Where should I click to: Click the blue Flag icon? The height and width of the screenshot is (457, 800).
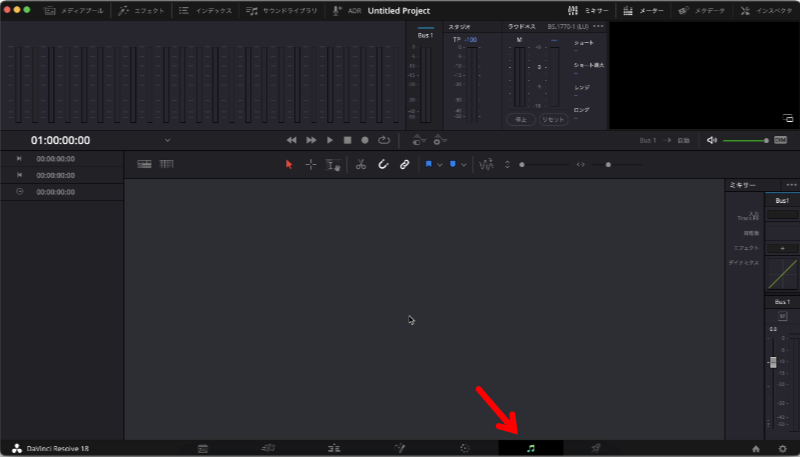click(429, 164)
